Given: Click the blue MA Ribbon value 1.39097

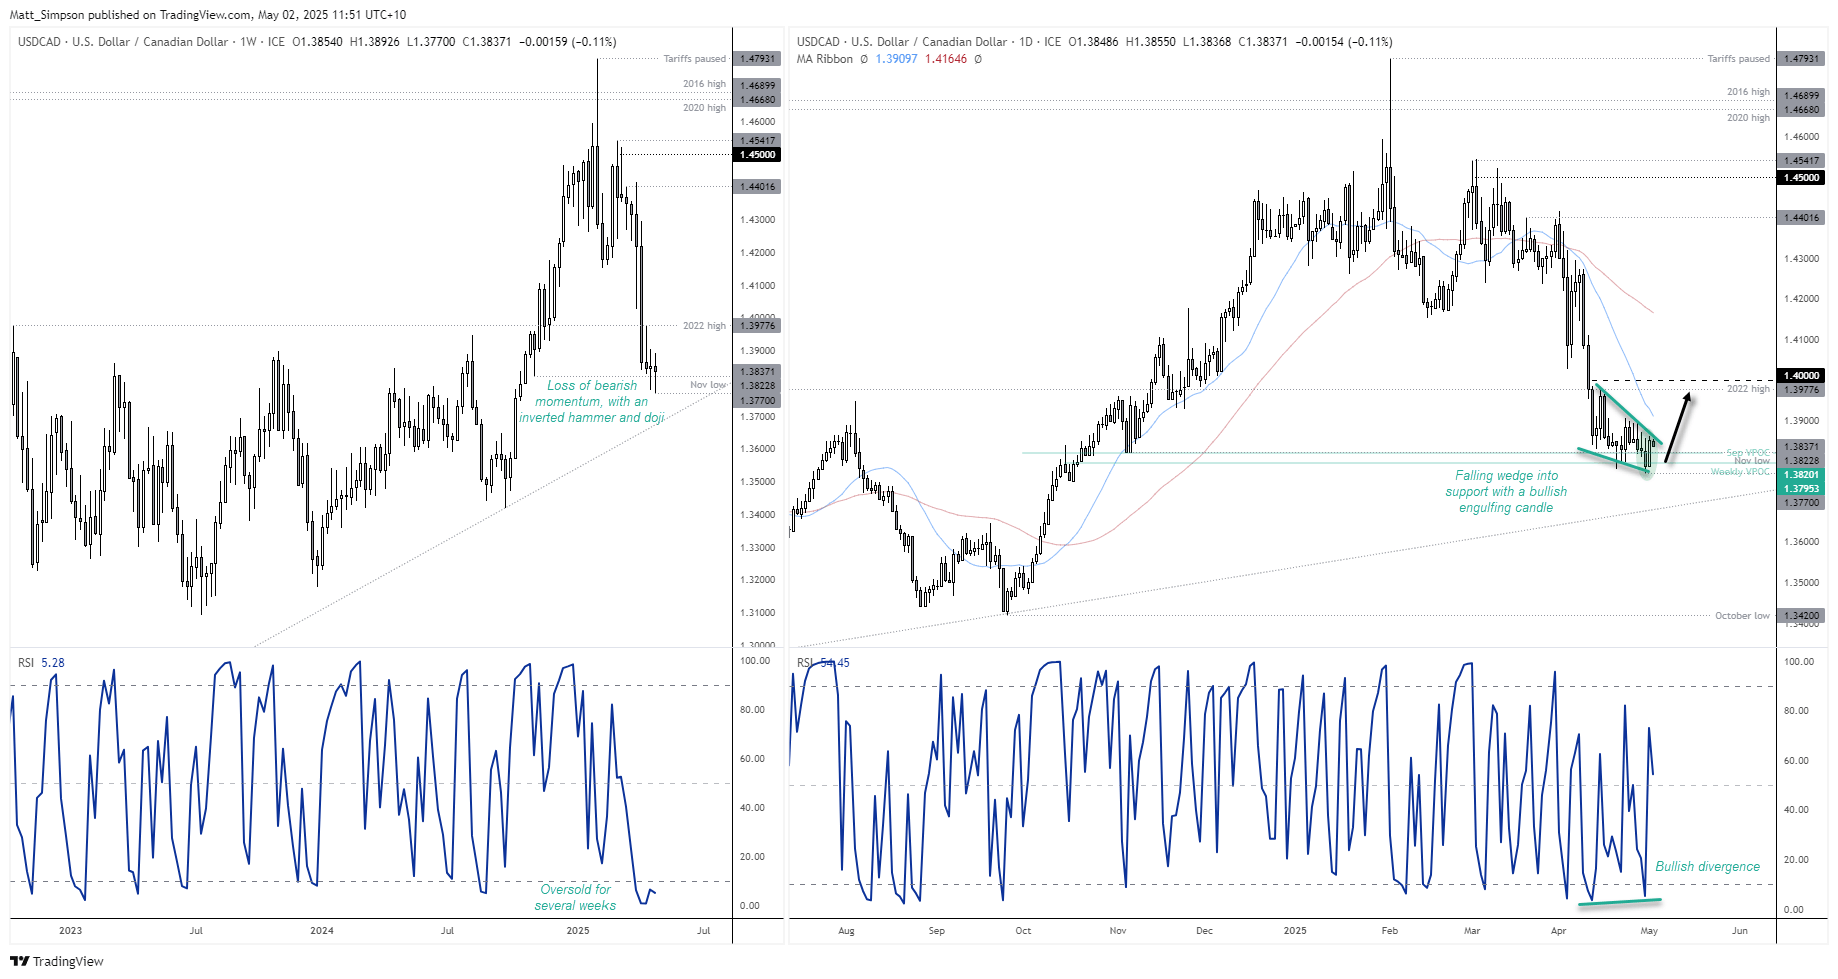Looking at the screenshot, I should [x=896, y=59].
